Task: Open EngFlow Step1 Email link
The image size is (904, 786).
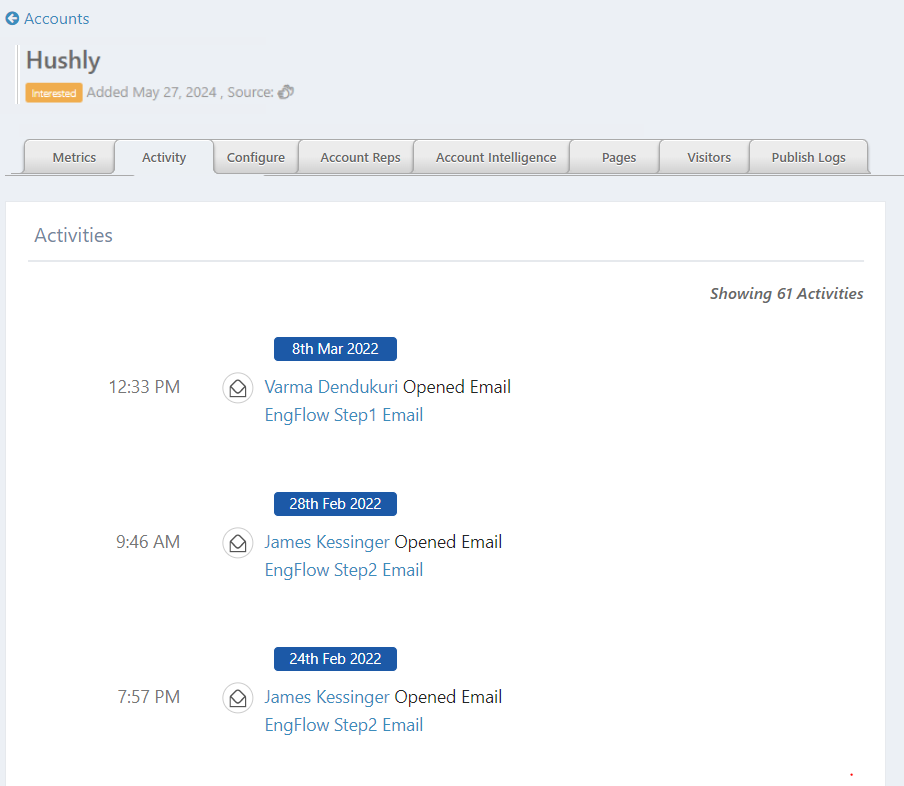Action: (344, 415)
